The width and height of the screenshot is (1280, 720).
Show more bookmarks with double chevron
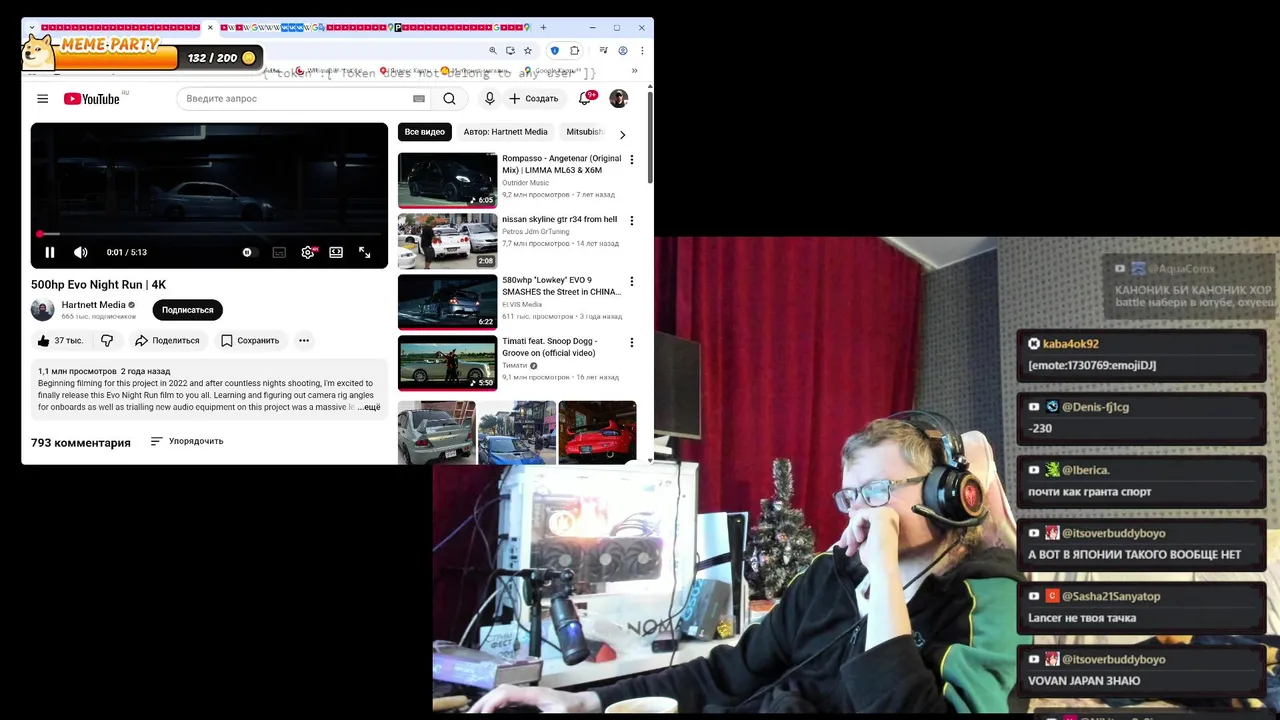coord(634,71)
